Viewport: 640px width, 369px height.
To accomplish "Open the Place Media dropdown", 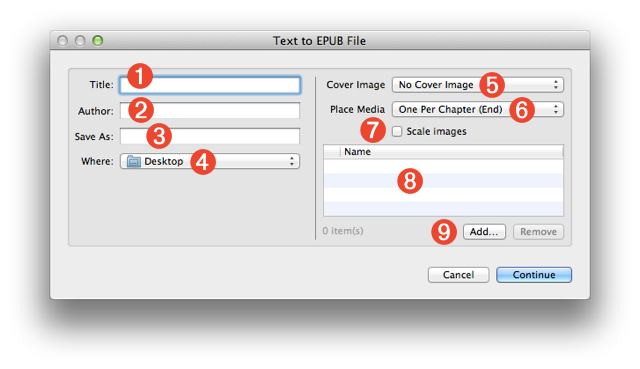I will point(478,109).
